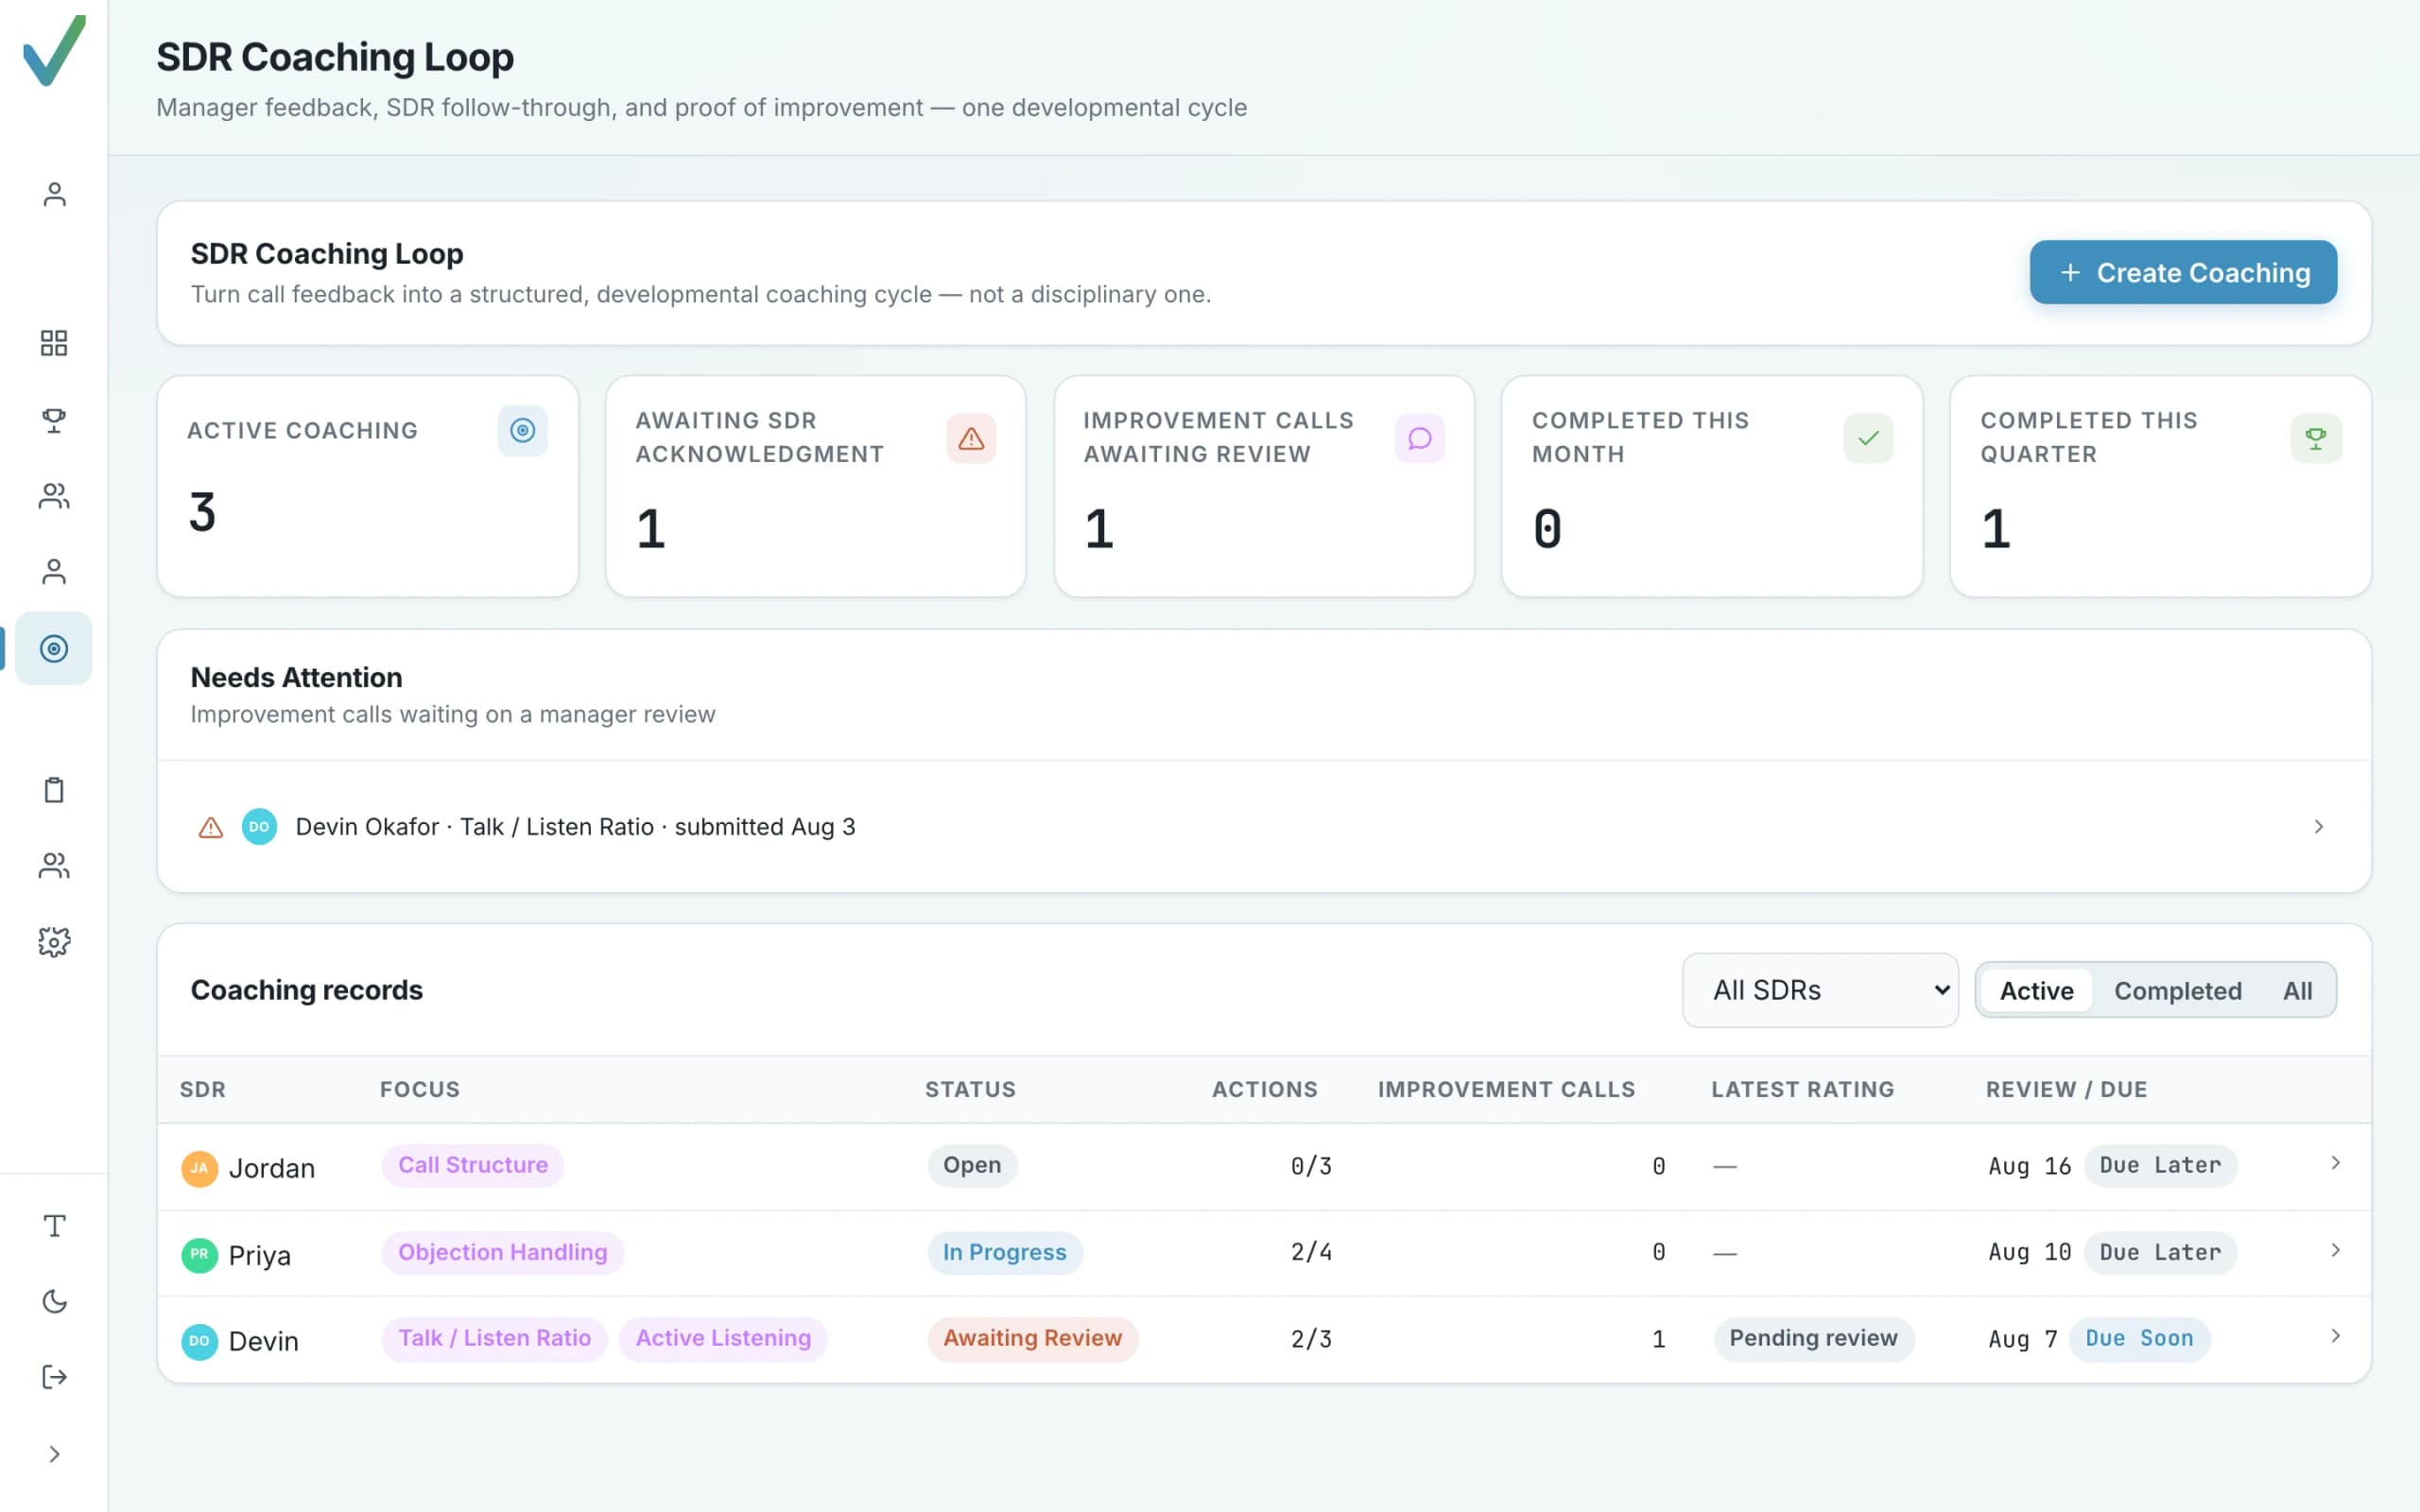This screenshot has height=1512, width=2420.
Task: Click the alert triangle beside Devin Okafor
Action: 210,827
